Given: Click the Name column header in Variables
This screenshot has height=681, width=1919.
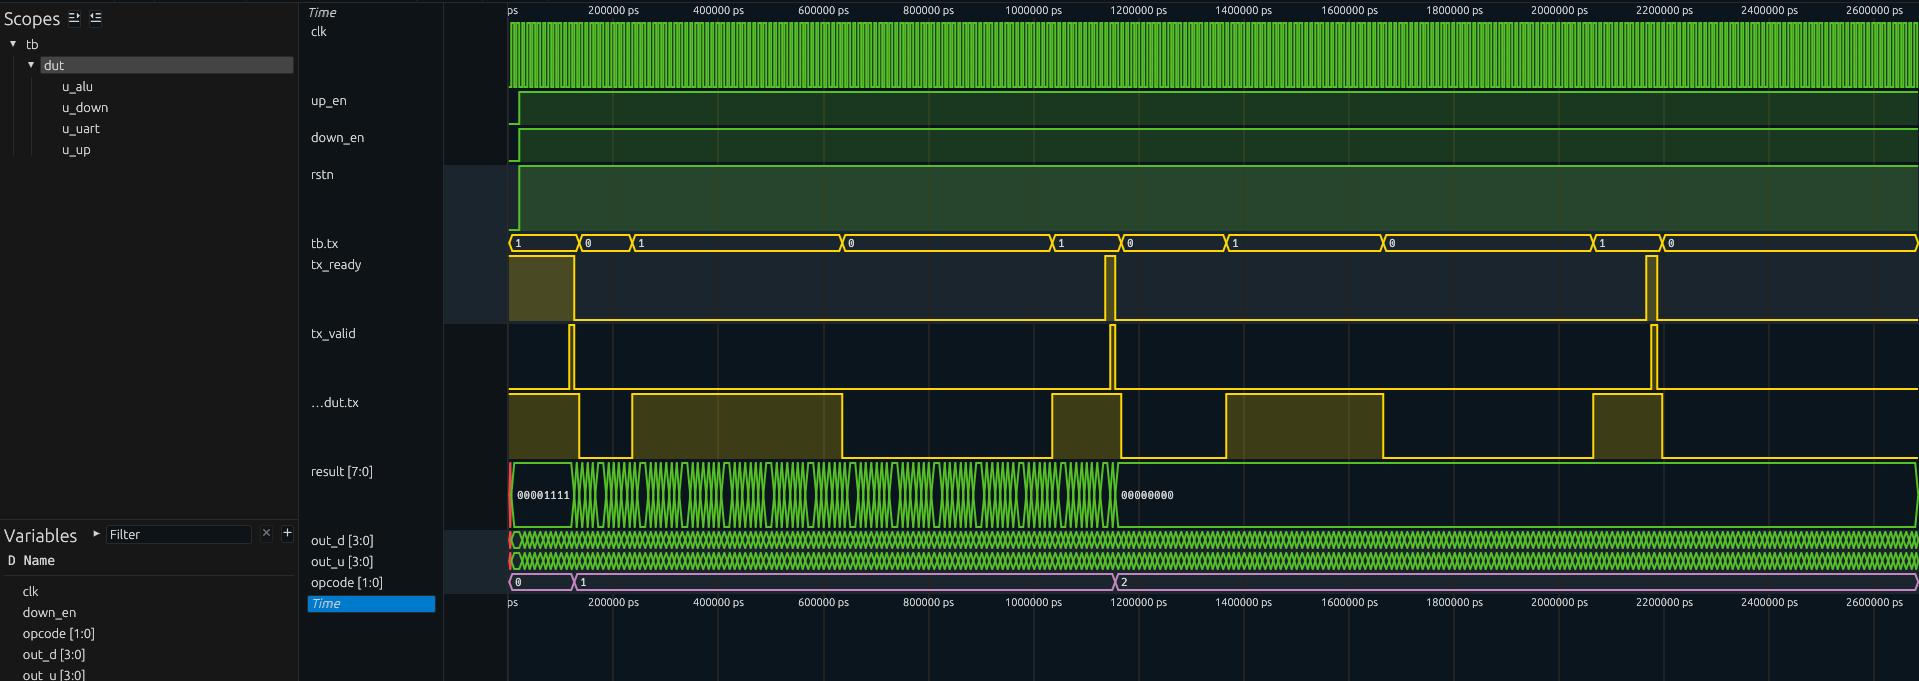Looking at the screenshot, I should (x=39, y=561).
